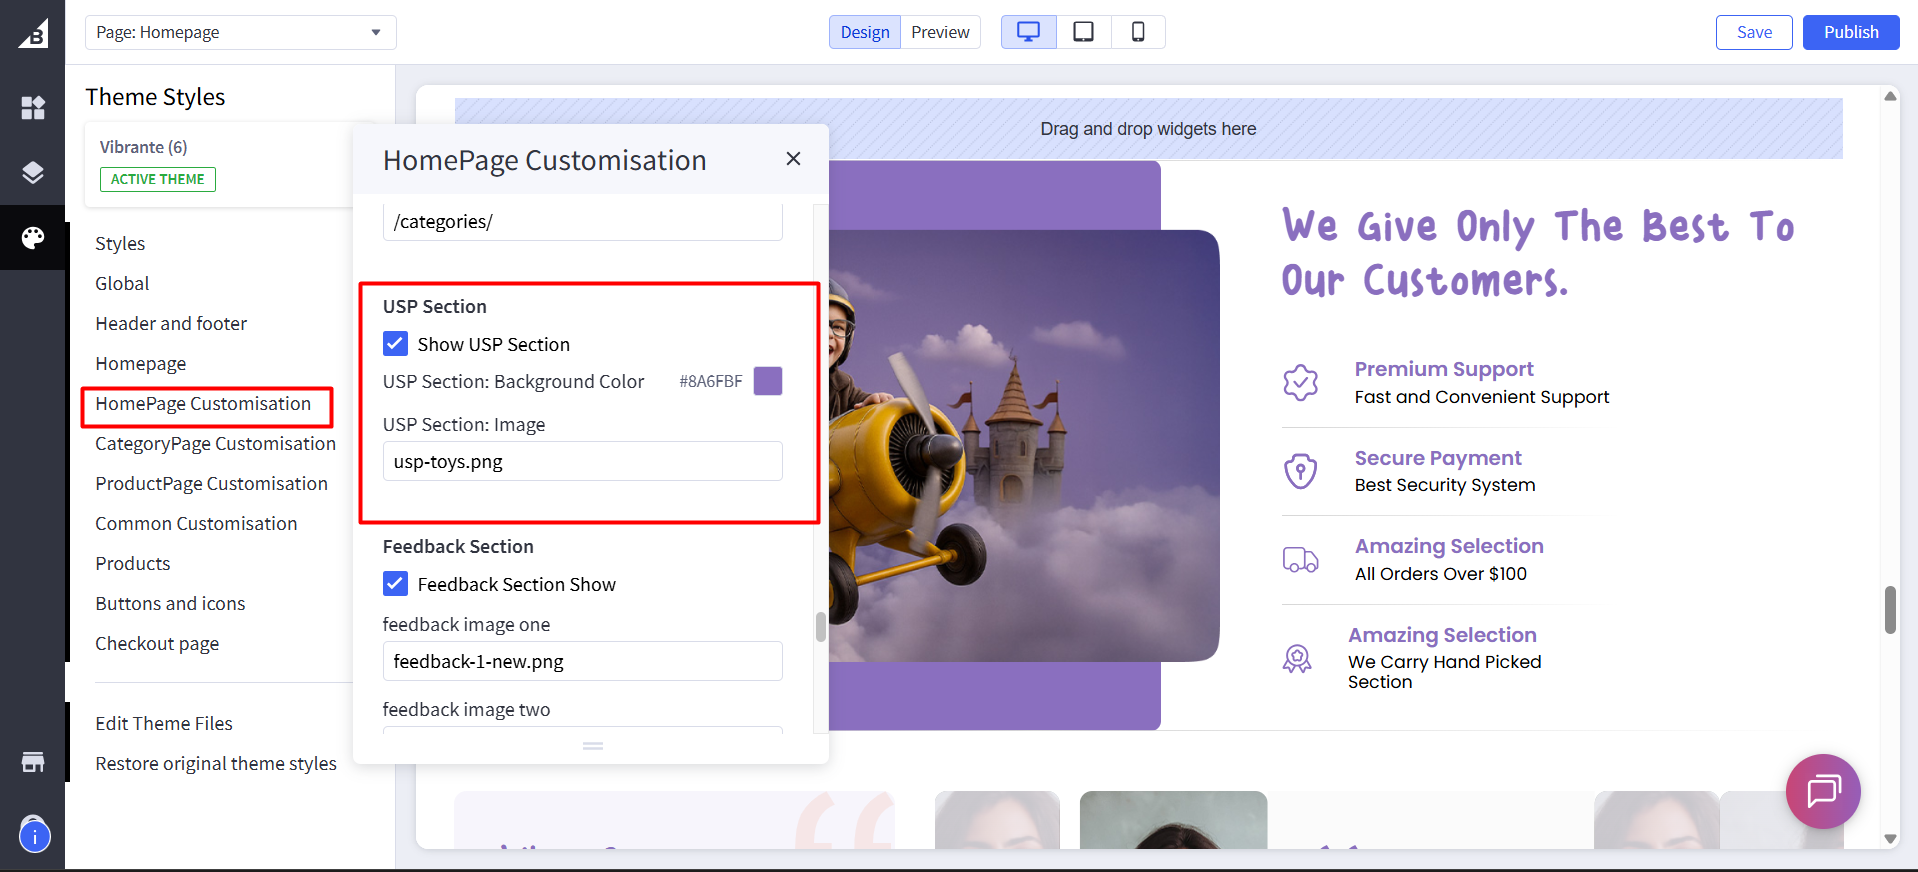Open the info icon at bottom left
Image resolution: width=1918 pixels, height=872 pixels.
(34, 836)
